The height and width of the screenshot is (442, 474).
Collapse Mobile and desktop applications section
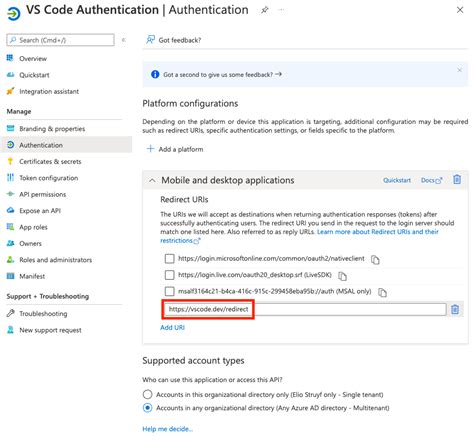click(152, 180)
